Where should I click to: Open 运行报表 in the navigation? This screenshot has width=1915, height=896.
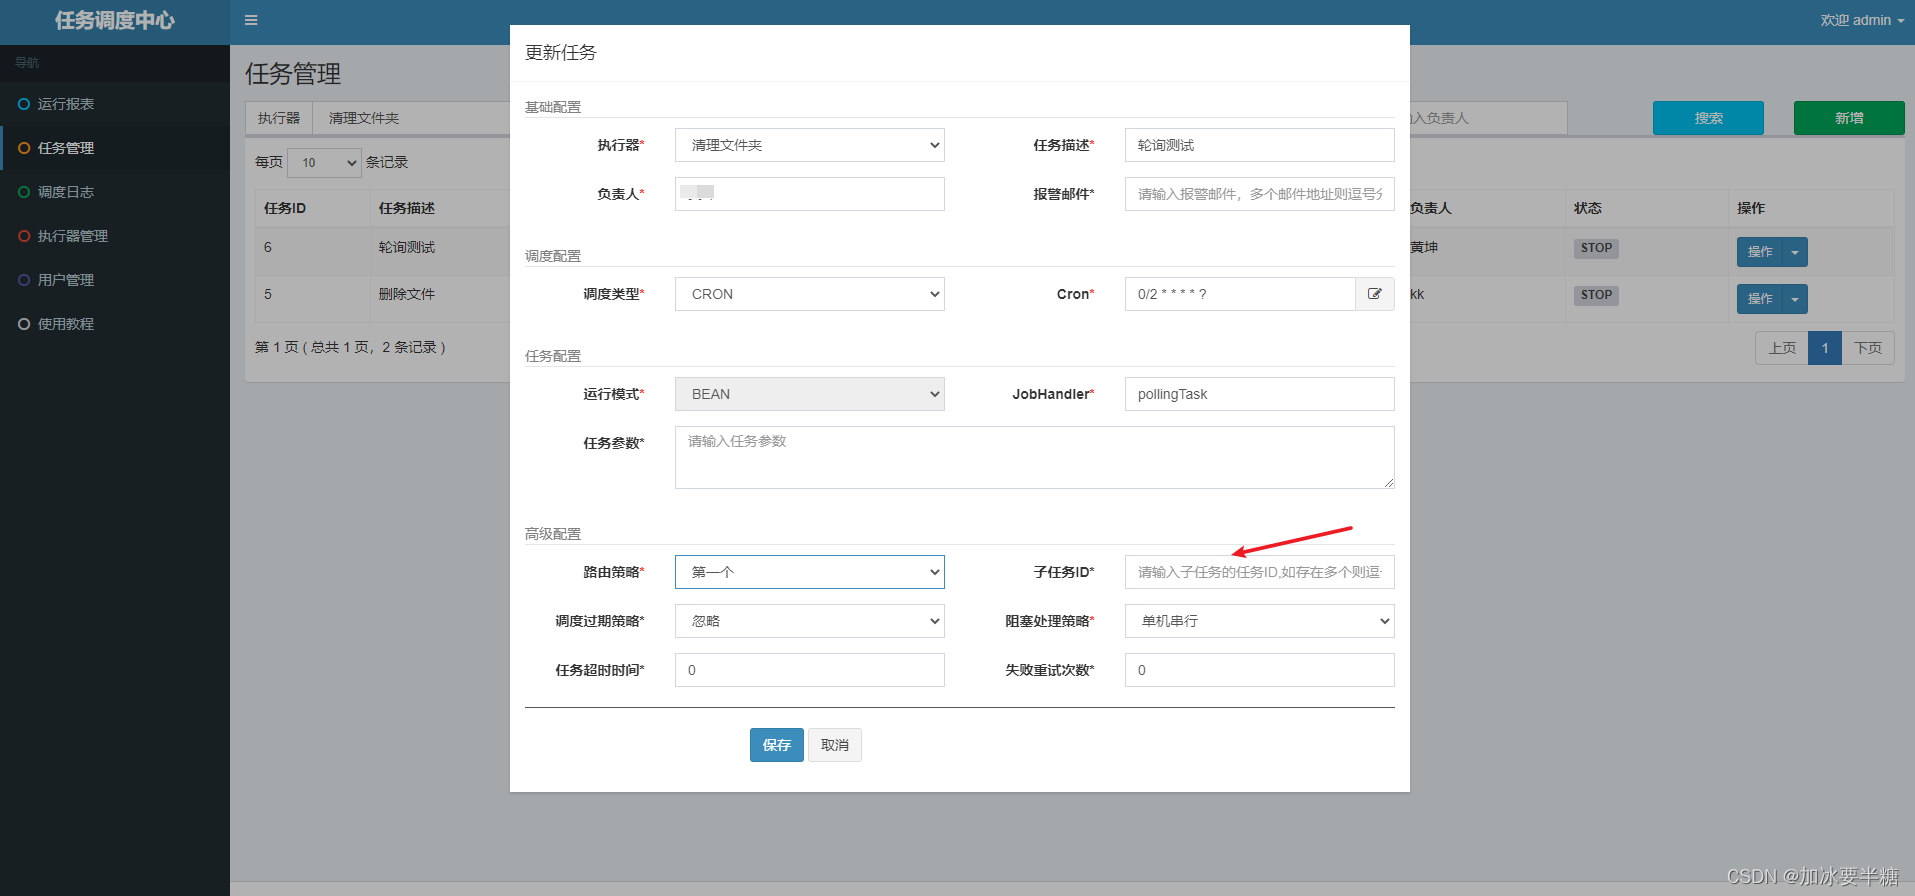coord(115,104)
